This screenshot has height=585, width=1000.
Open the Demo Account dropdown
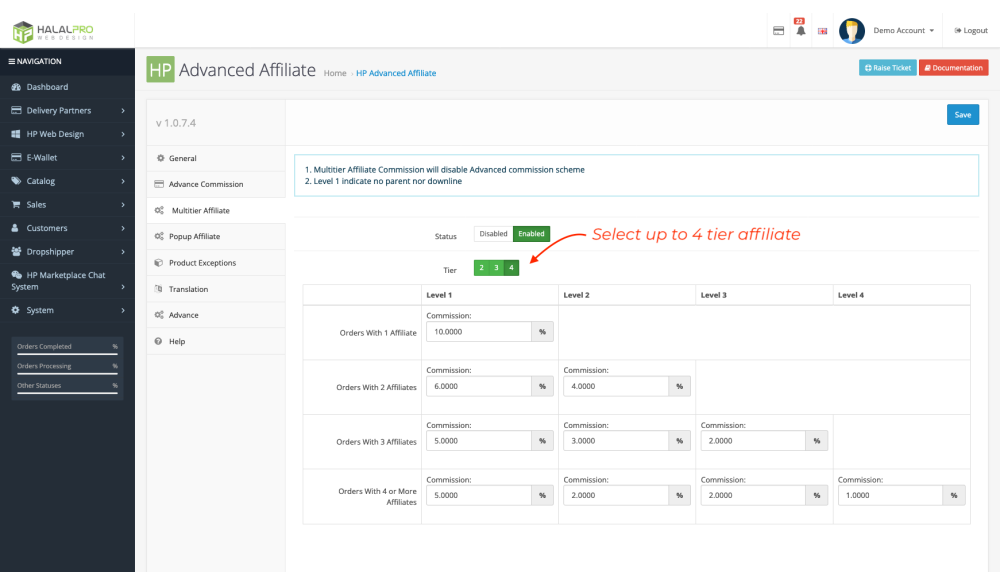(x=904, y=31)
